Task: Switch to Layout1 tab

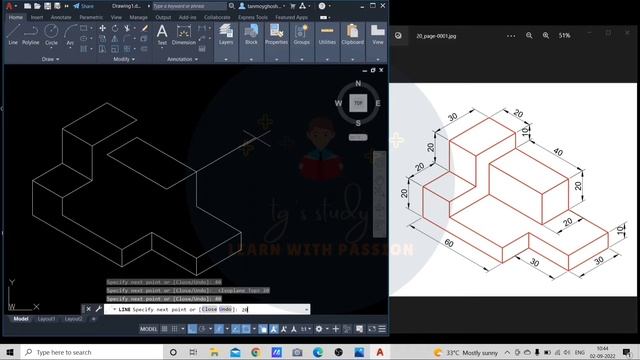Action: tap(46, 319)
